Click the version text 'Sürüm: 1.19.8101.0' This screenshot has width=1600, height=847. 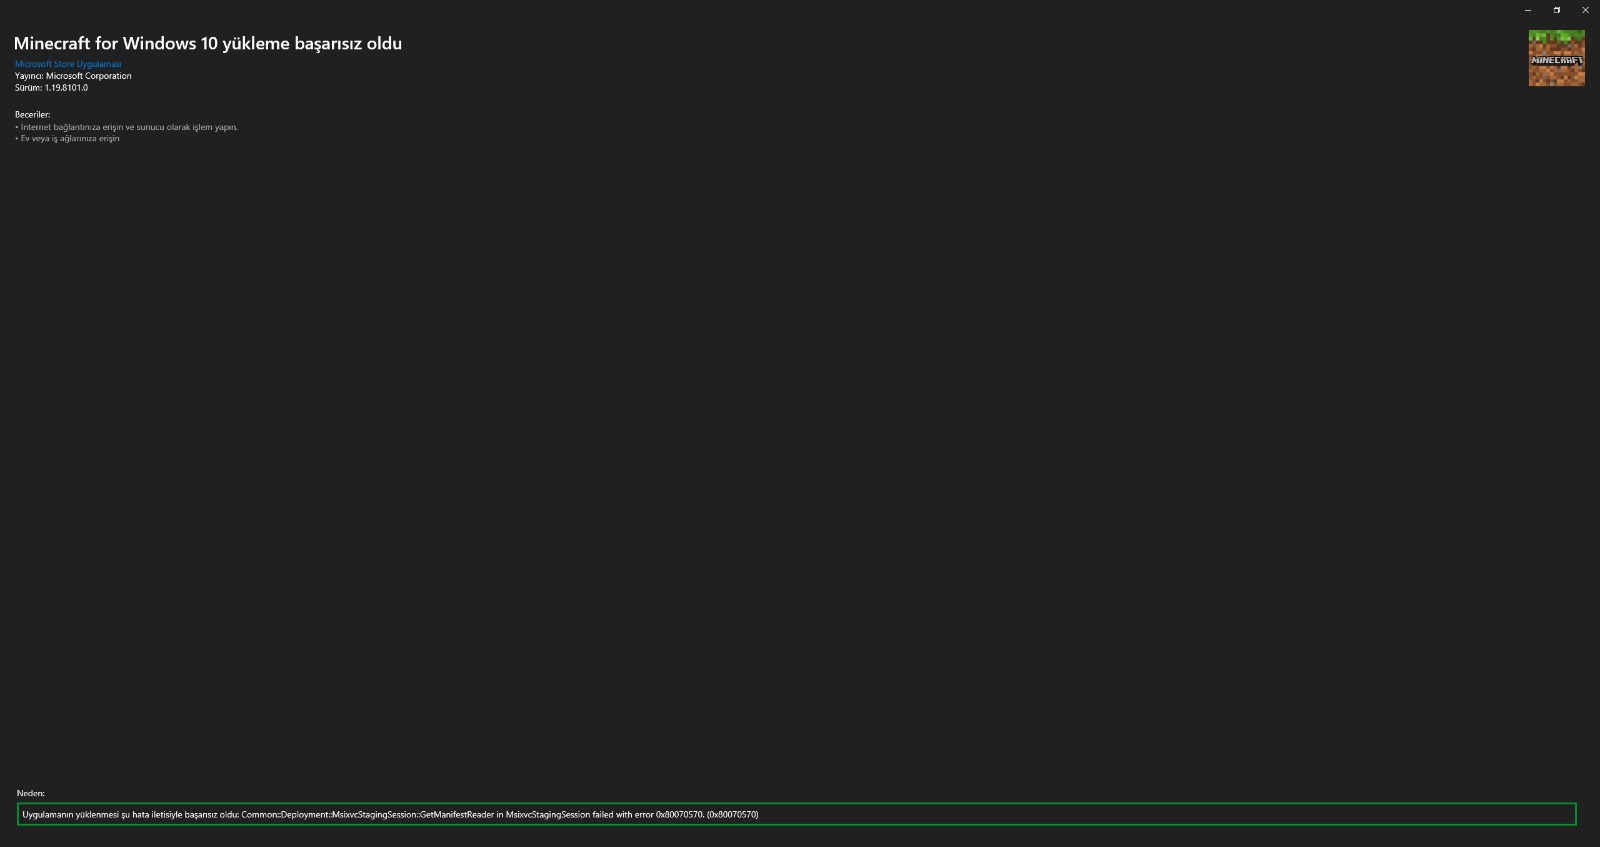(51, 88)
